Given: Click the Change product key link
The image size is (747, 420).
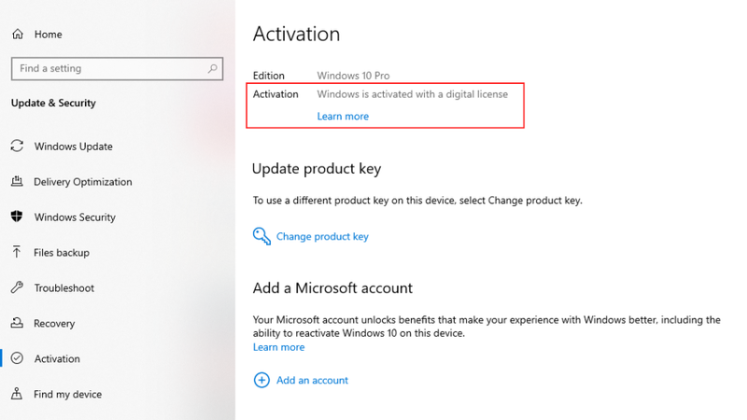Looking at the screenshot, I should [322, 237].
